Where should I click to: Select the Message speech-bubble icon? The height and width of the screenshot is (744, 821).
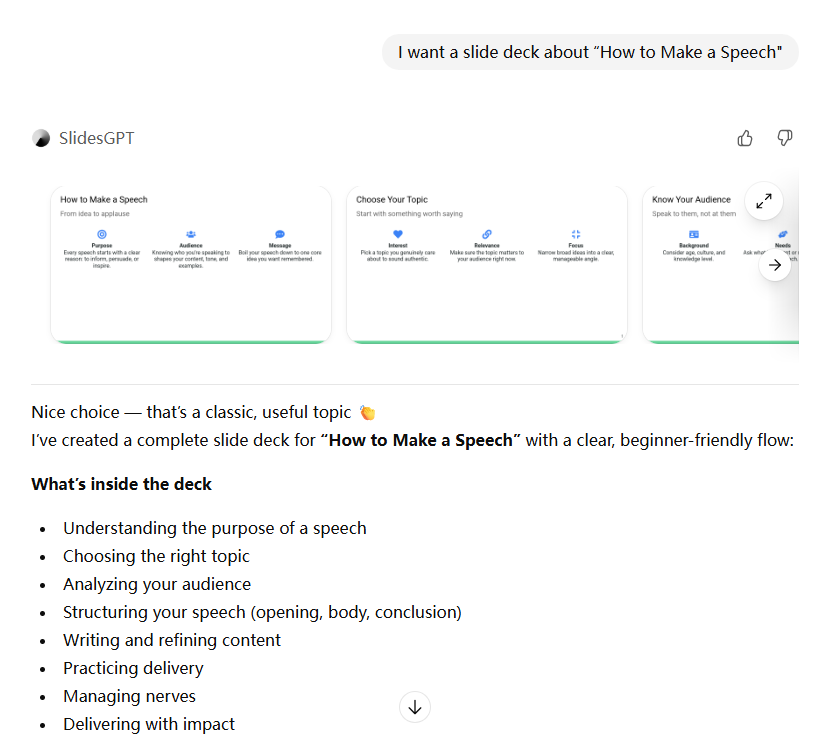tap(280, 233)
